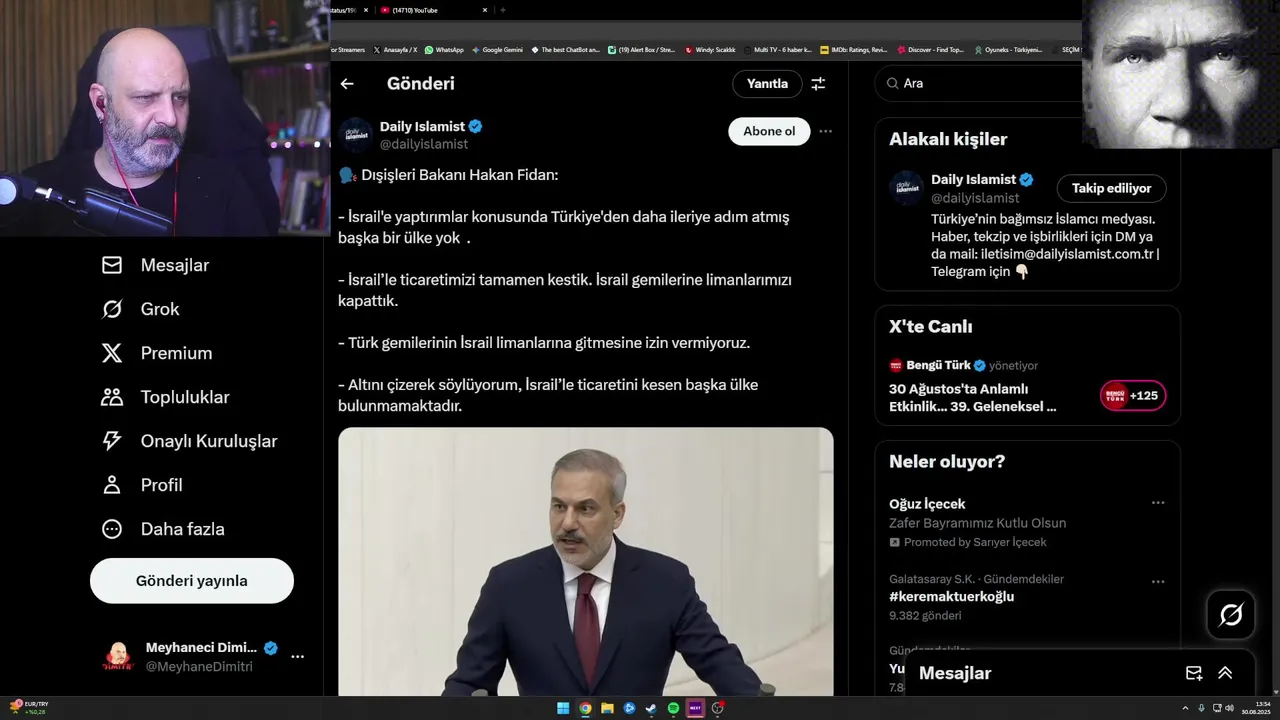Open Chrome from the taskbar
Viewport: 1280px width, 720px height.
(585, 708)
